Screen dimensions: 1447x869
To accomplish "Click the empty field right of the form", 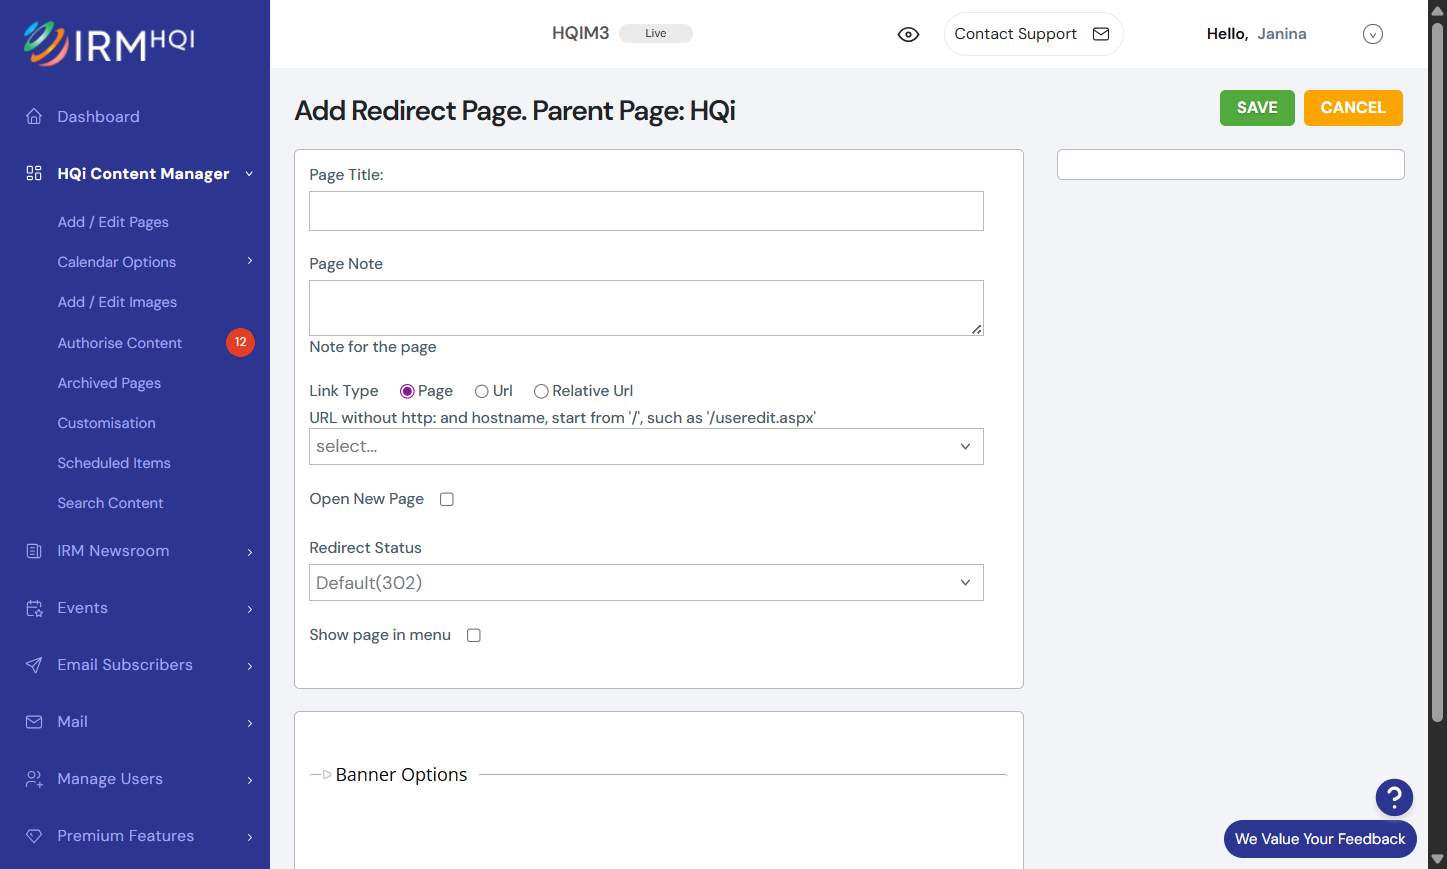I will [1231, 165].
